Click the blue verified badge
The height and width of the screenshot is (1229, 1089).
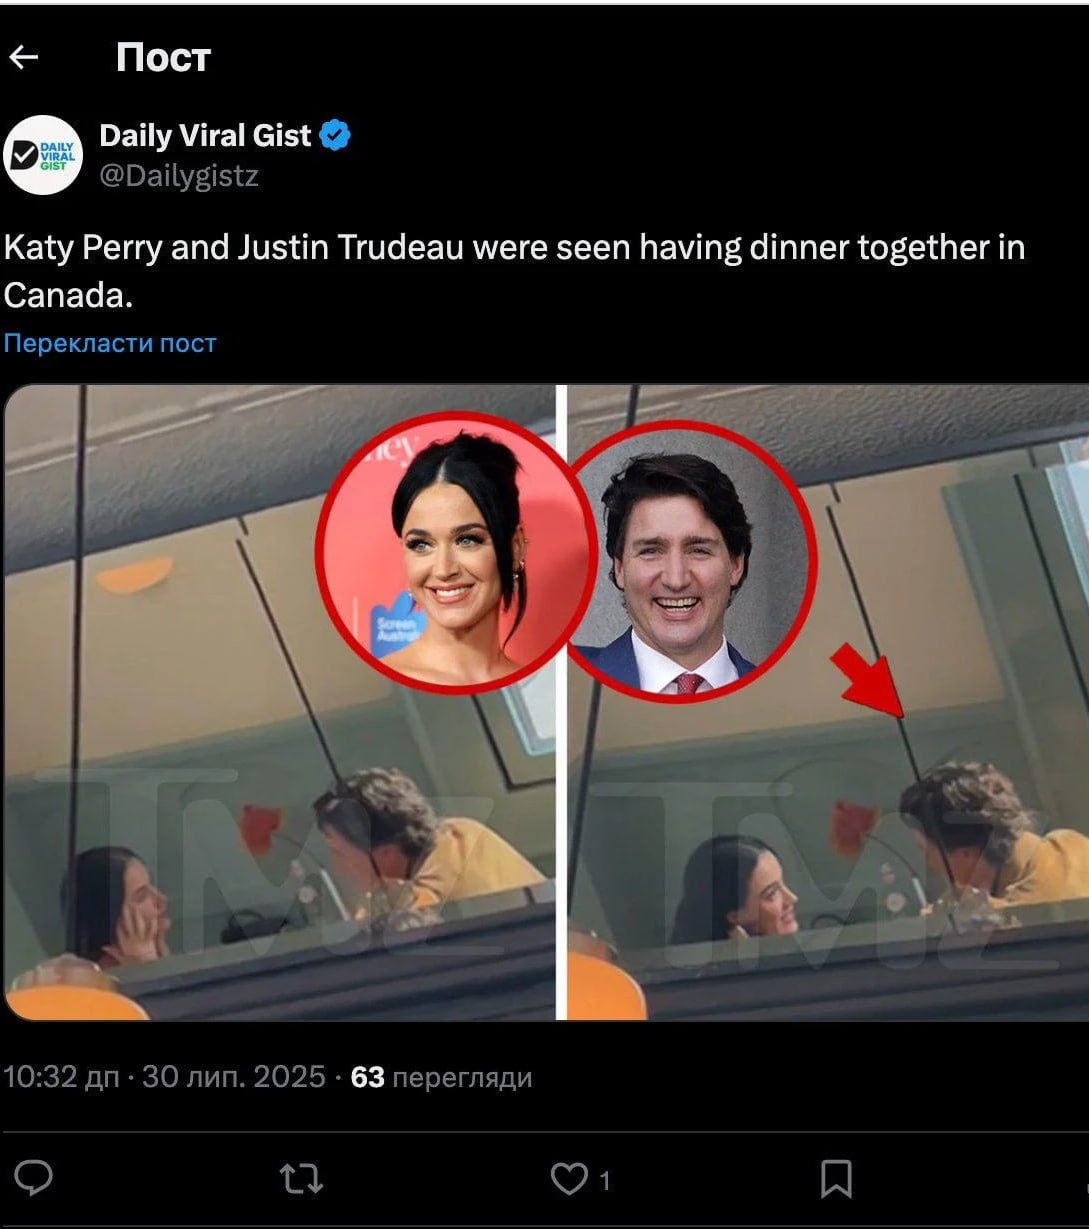(335, 135)
